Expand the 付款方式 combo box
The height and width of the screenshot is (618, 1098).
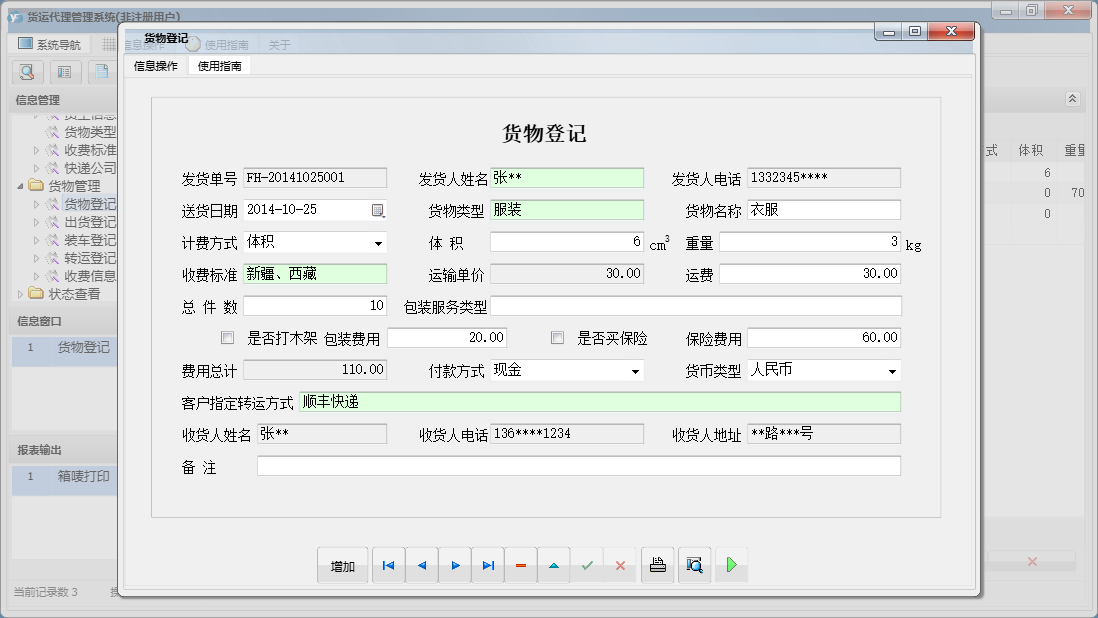click(634, 369)
